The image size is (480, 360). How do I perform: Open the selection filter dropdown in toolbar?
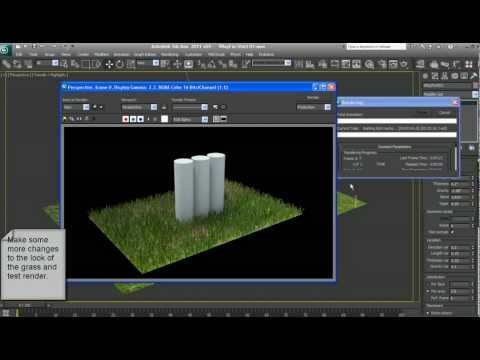47,63
